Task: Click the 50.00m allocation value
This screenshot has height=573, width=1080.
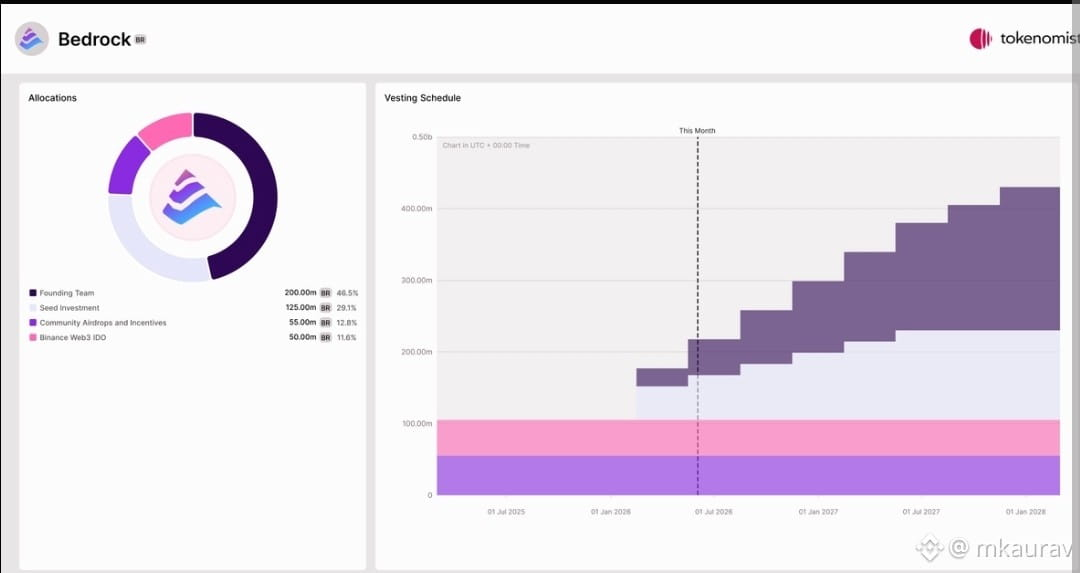Action: pyautogui.click(x=302, y=337)
